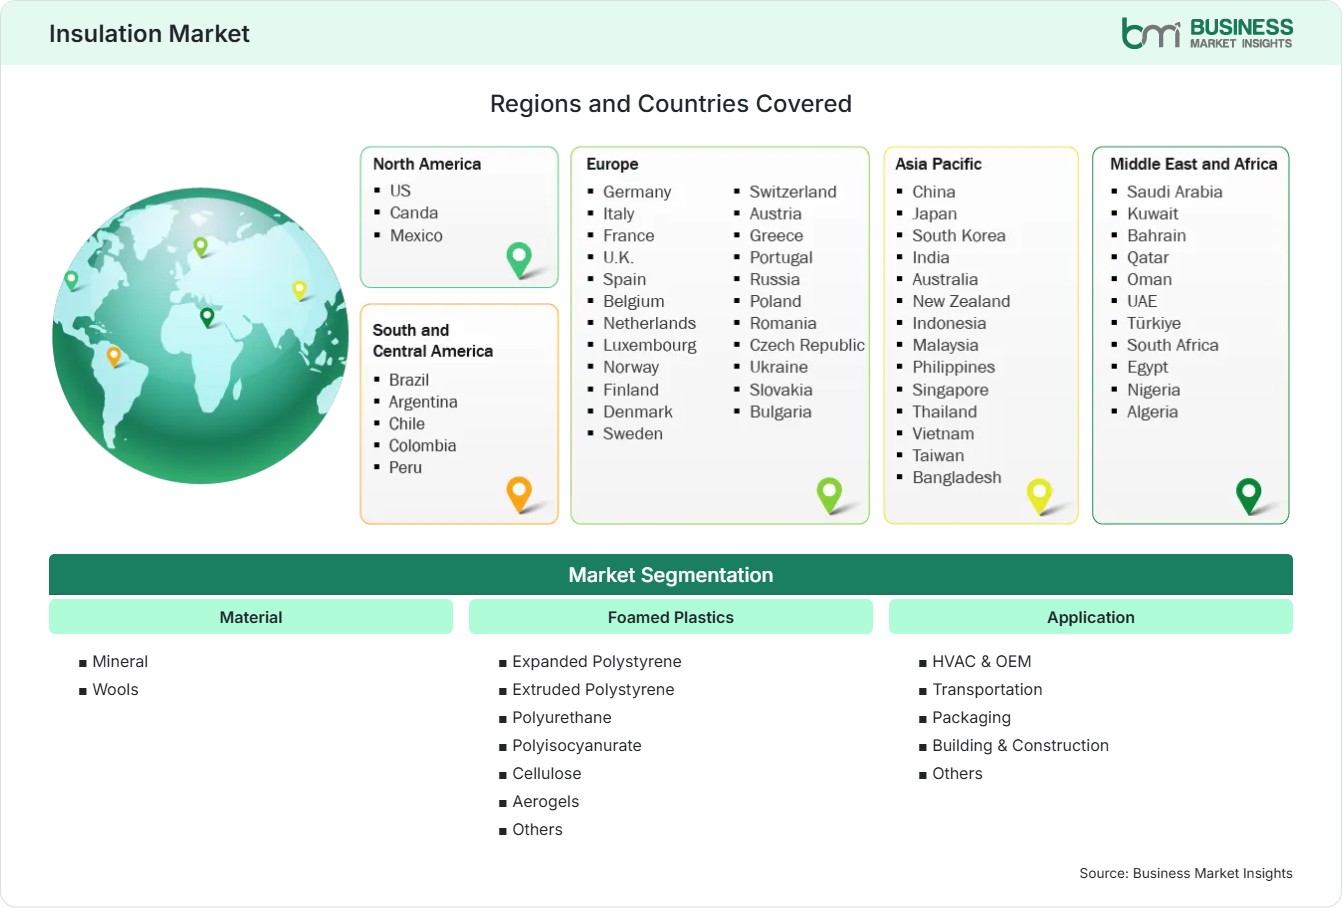
Task: Click the North America region heading
Action: pos(427,164)
